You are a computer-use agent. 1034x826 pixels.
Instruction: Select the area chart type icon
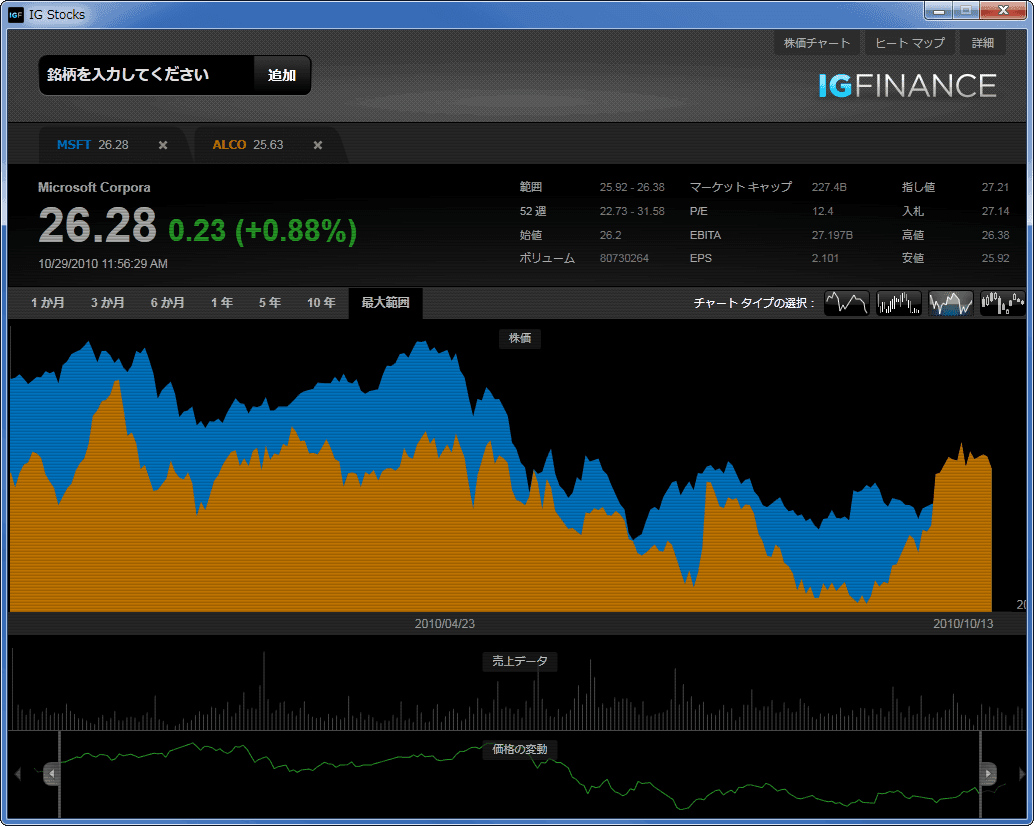click(x=951, y=303)
